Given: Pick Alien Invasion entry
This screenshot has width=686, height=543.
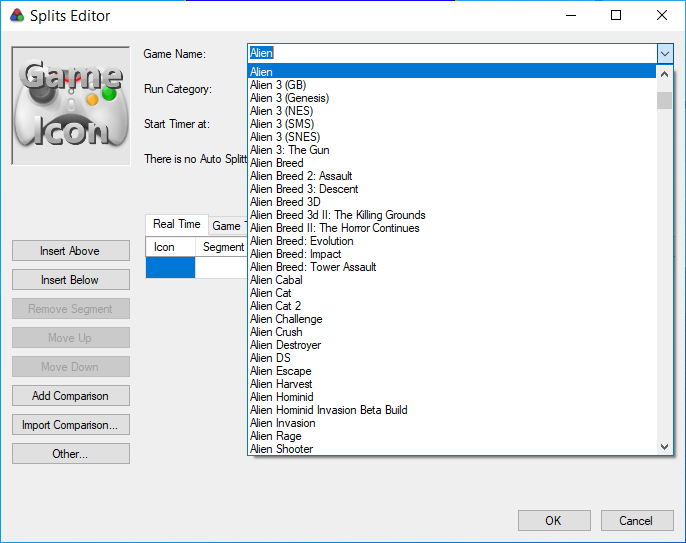Looking at the screenshot, I should pos(452,424).
